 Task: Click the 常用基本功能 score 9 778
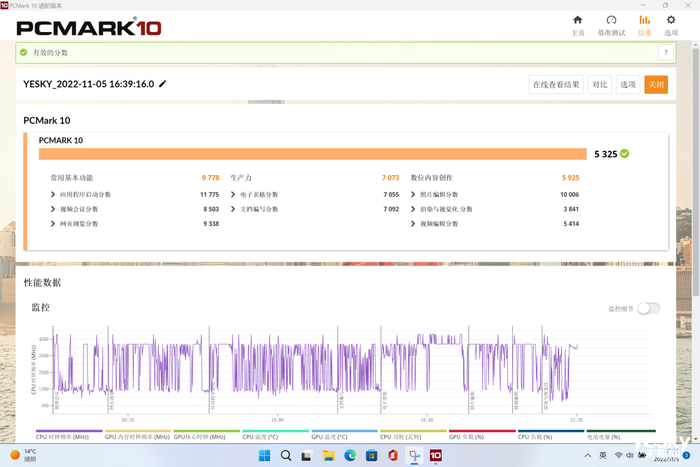[210, 178]
